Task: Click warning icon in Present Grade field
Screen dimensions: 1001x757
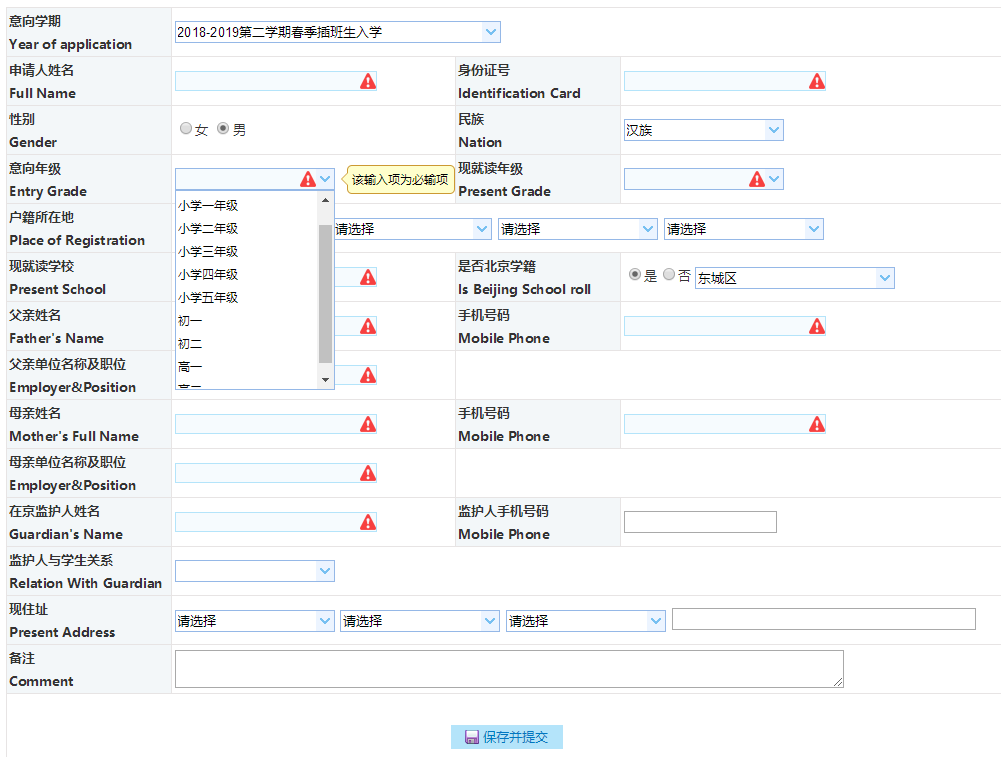Action: [757, 179]
